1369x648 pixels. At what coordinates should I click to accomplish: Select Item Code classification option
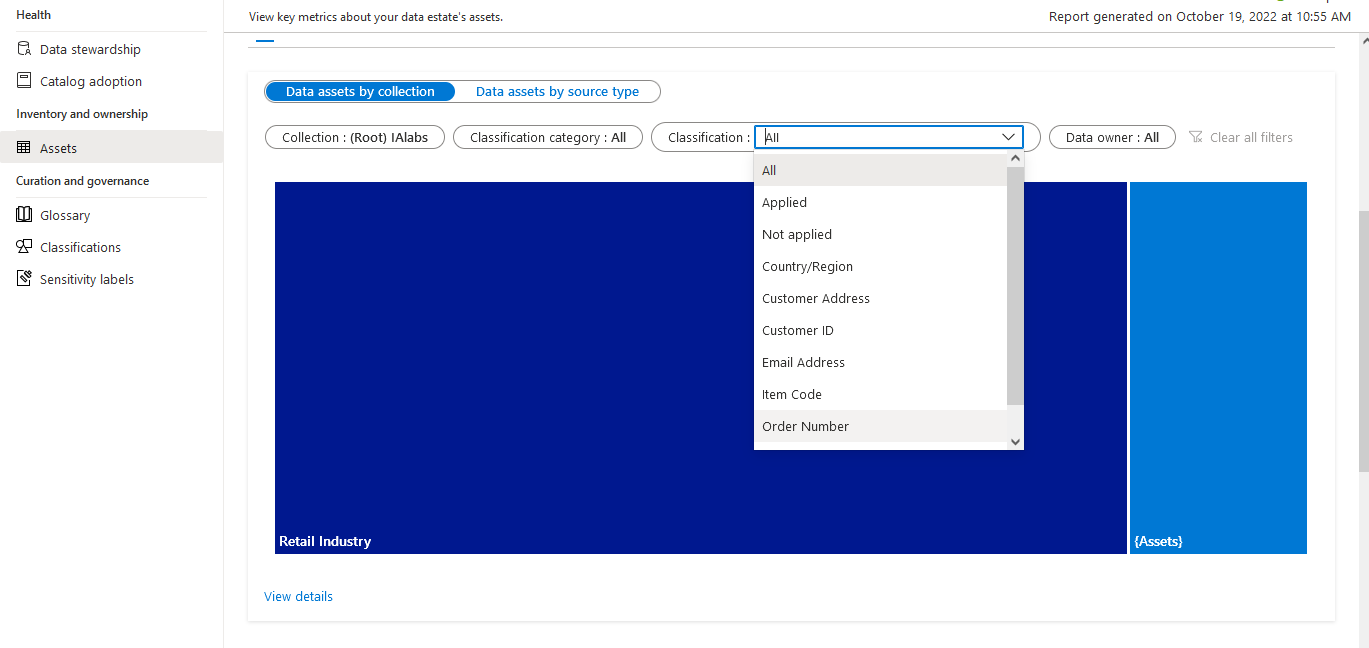click(x=880, y=394)
